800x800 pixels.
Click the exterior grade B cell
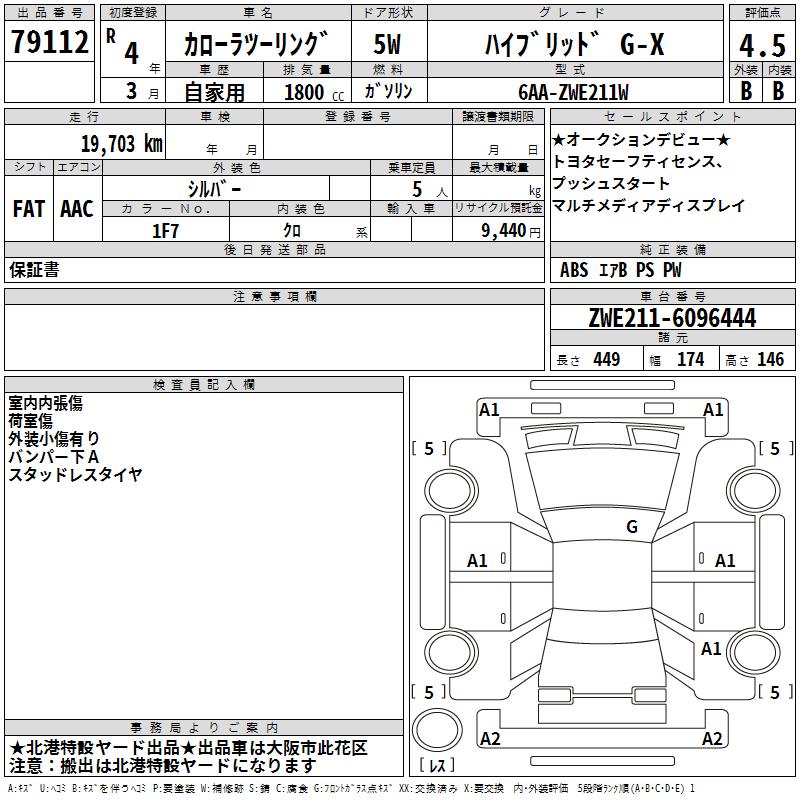[746, 90]
